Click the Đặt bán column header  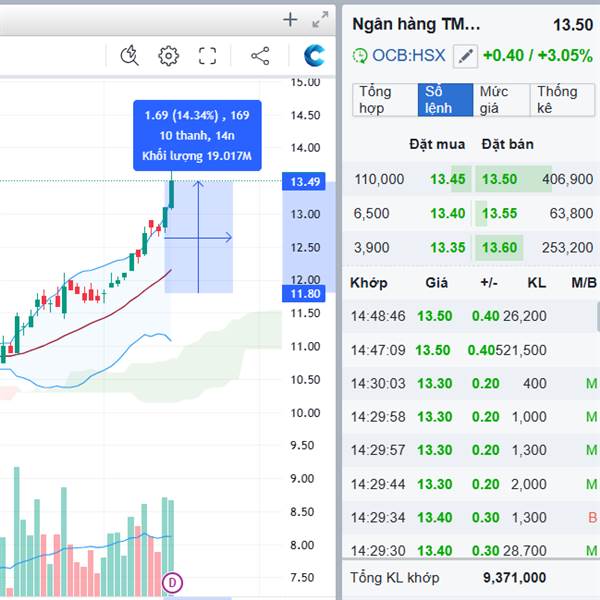click(507, 144)
